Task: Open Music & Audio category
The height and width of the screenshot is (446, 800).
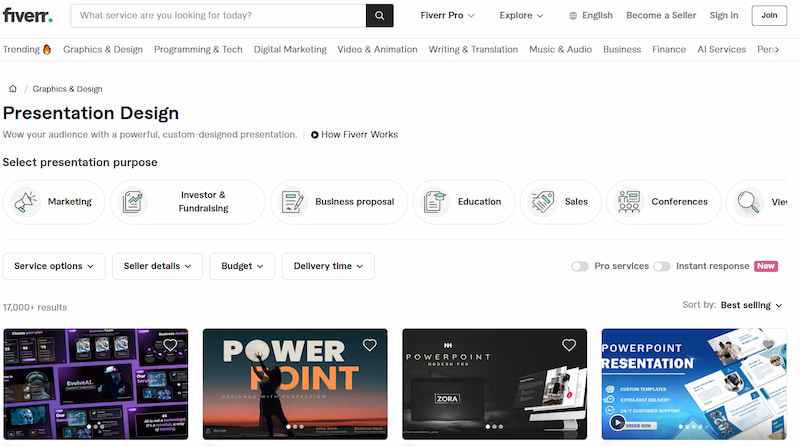Action: point(560,49)
